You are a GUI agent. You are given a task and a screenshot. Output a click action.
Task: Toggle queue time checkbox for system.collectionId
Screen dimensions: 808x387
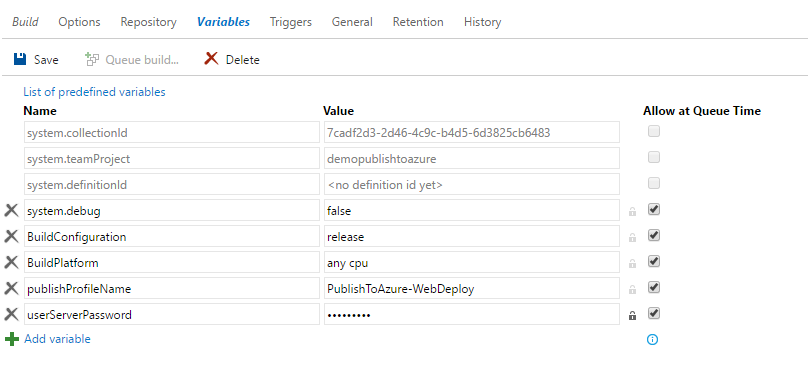(x=653, y=132)
